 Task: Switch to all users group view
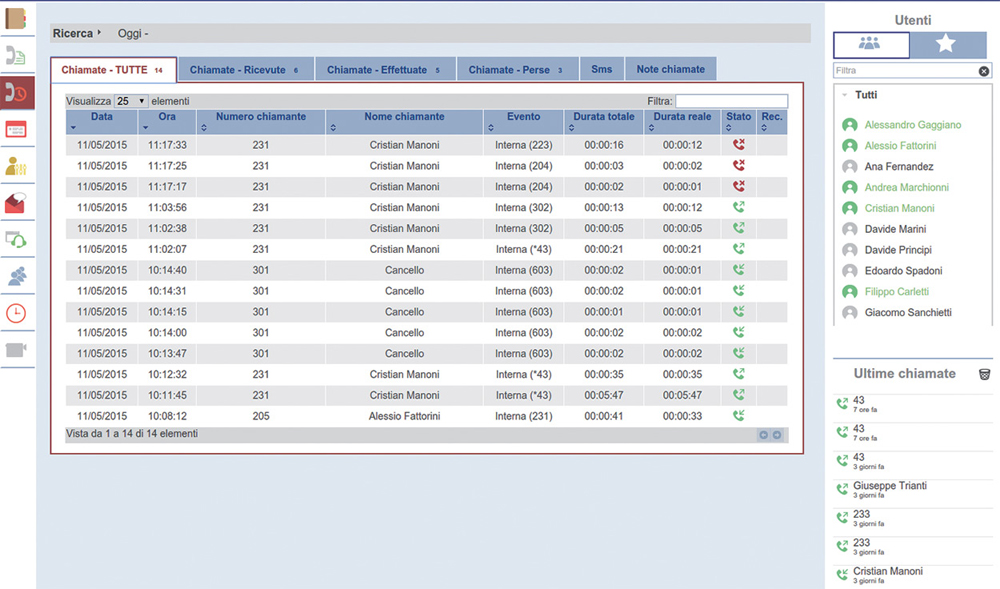coord(871,45)
